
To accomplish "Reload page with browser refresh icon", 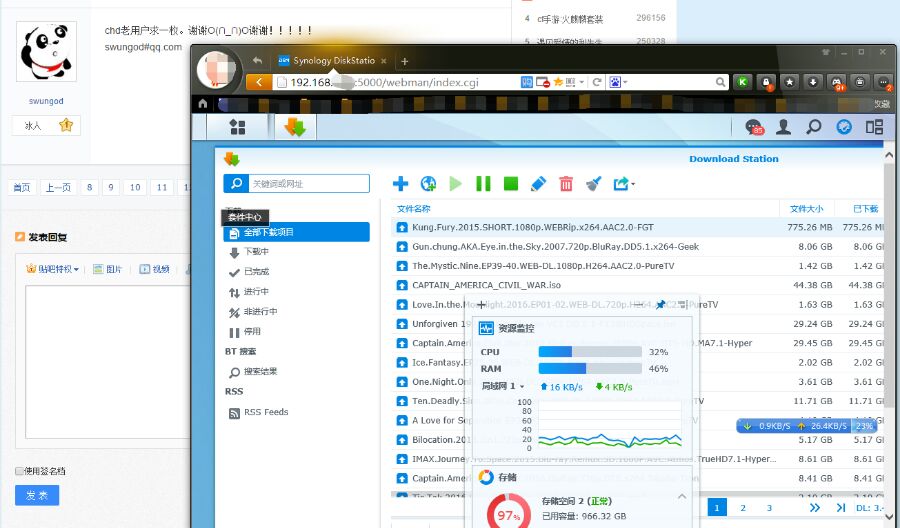I will [597, 82].
